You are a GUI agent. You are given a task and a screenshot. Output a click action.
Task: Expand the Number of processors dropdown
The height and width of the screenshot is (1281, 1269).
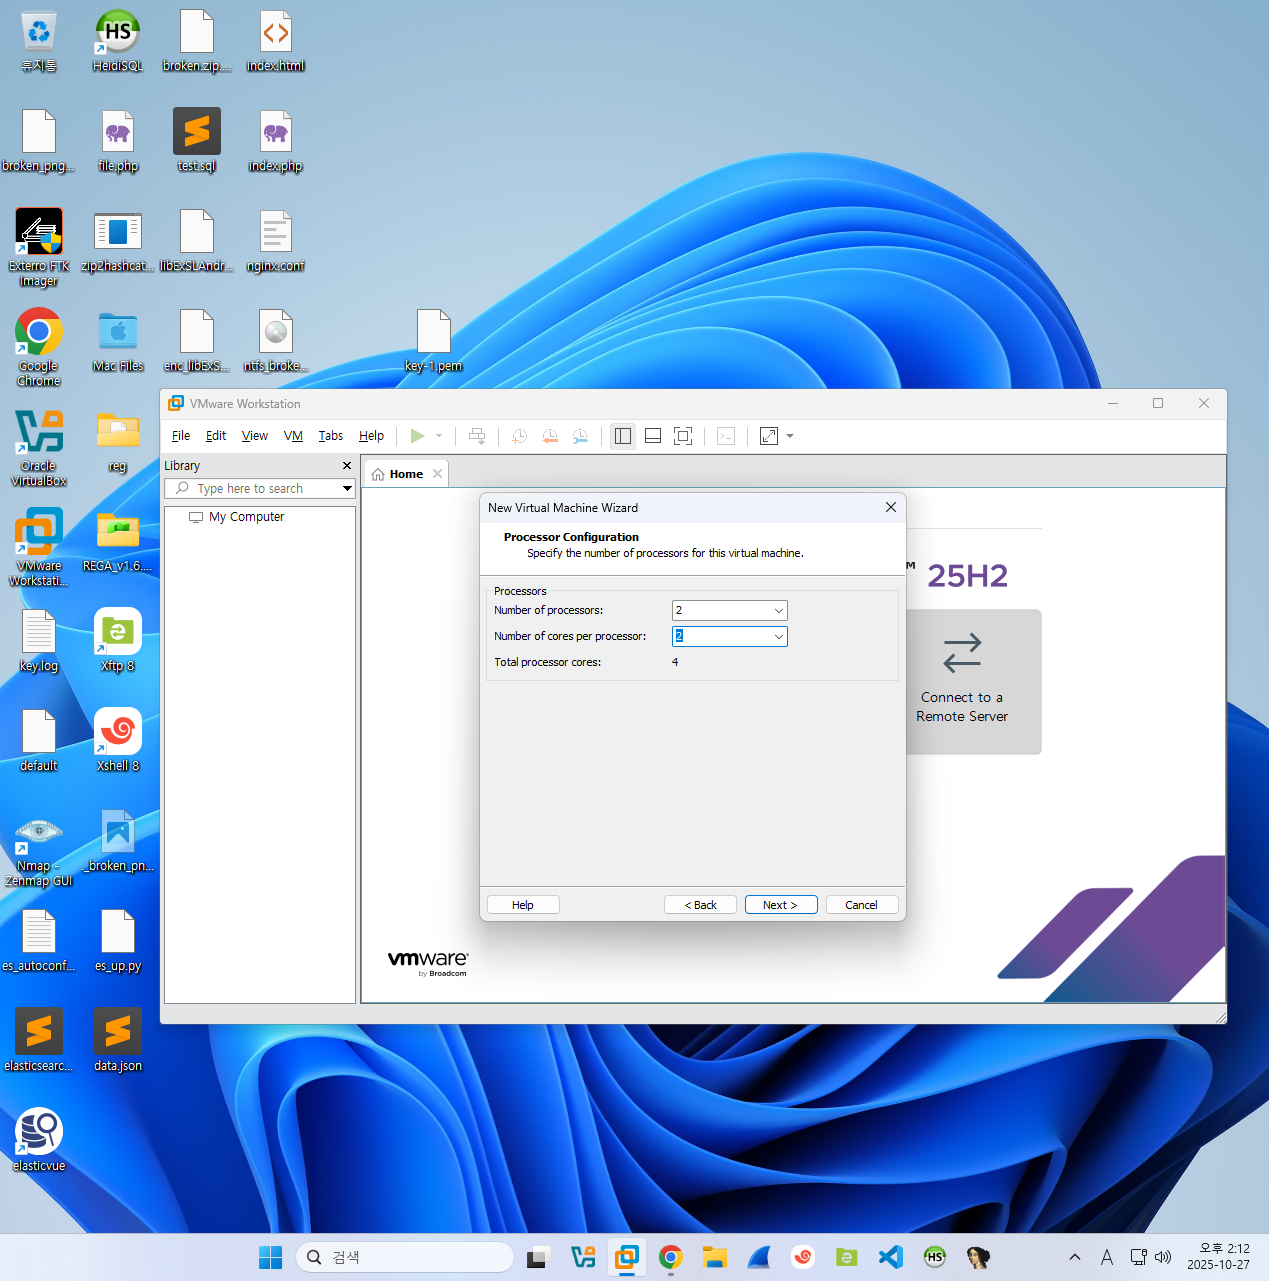tap(778, 611)
